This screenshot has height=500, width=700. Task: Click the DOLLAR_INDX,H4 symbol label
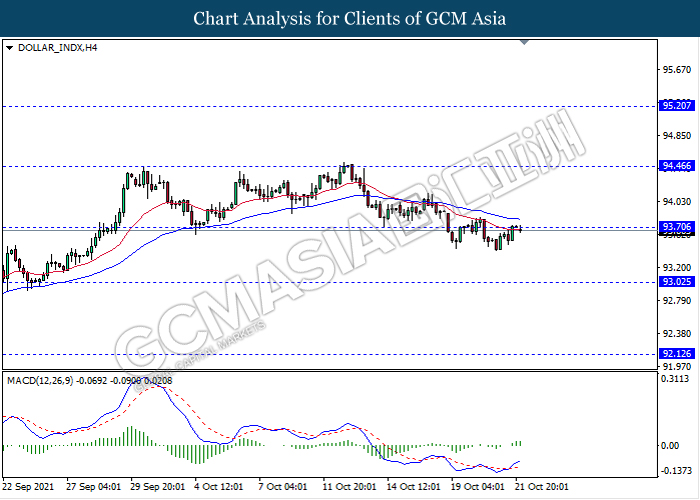[x=58, y=48]
